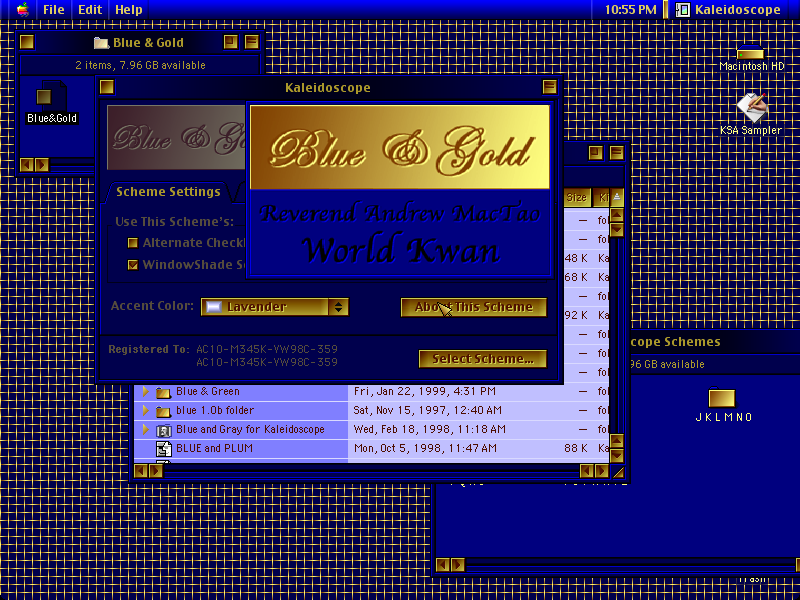Select the J K L M N O folder icon
This screenshot has width=800, height=600.
(722, 397)
